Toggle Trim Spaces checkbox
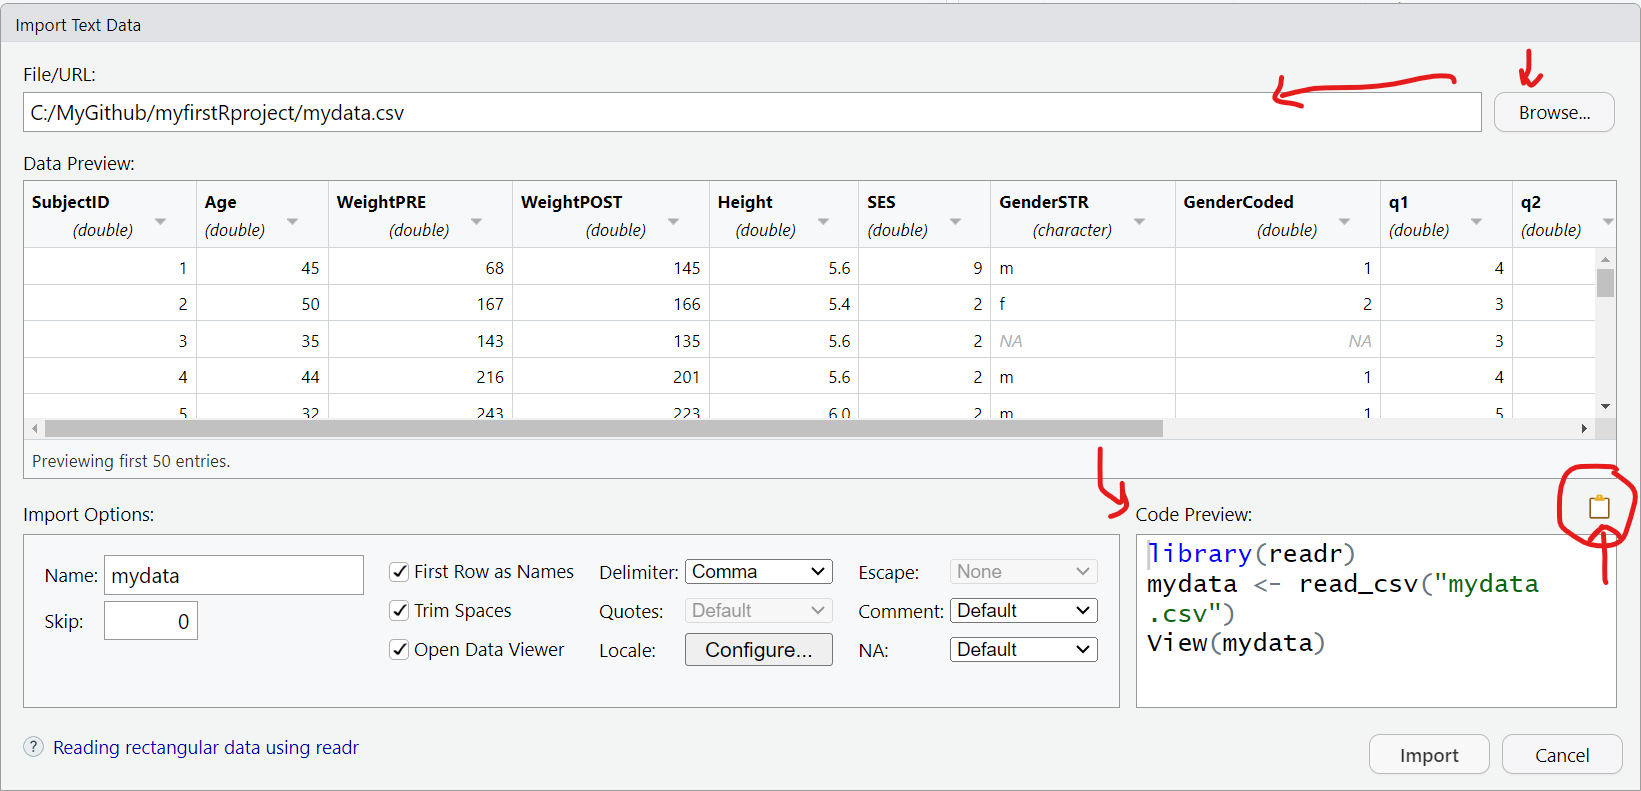Screen dimensions: 1641x791 click(x=399, y=611)
